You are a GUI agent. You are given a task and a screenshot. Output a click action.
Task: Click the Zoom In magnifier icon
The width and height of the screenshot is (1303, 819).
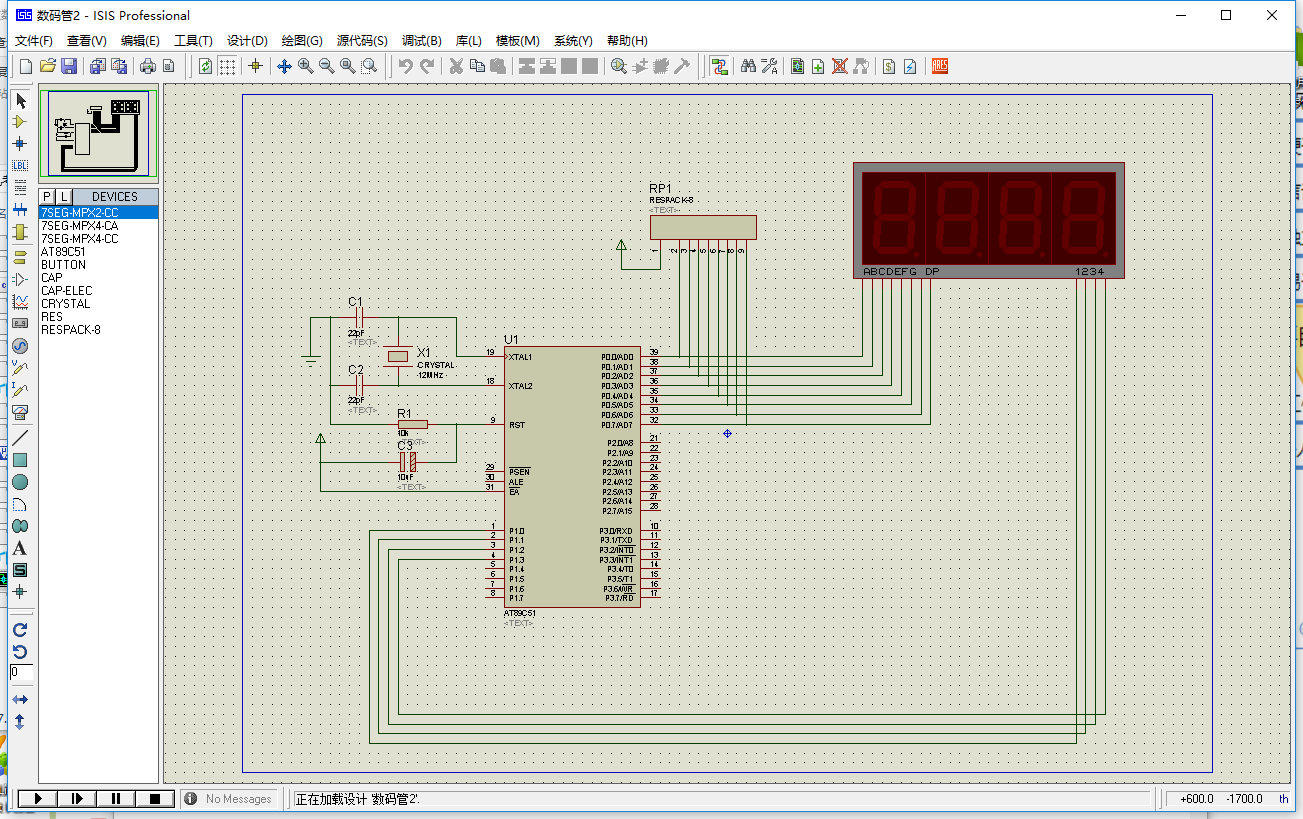pos(305,66)
